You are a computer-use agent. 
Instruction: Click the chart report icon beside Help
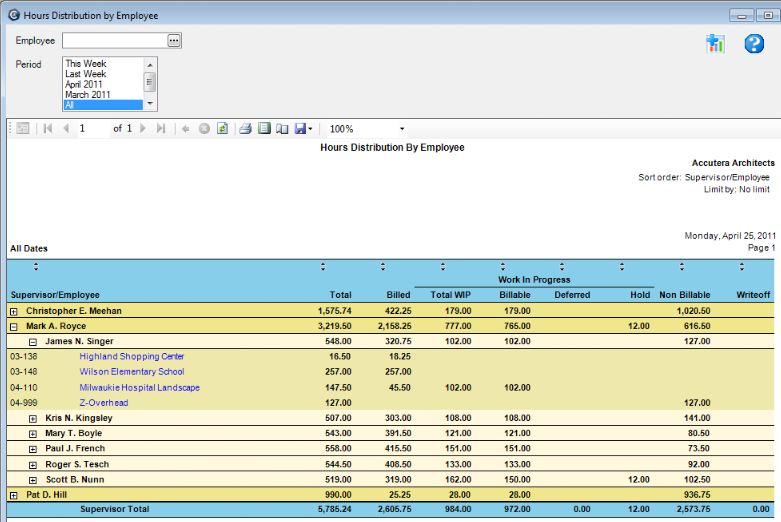[715, 43]
